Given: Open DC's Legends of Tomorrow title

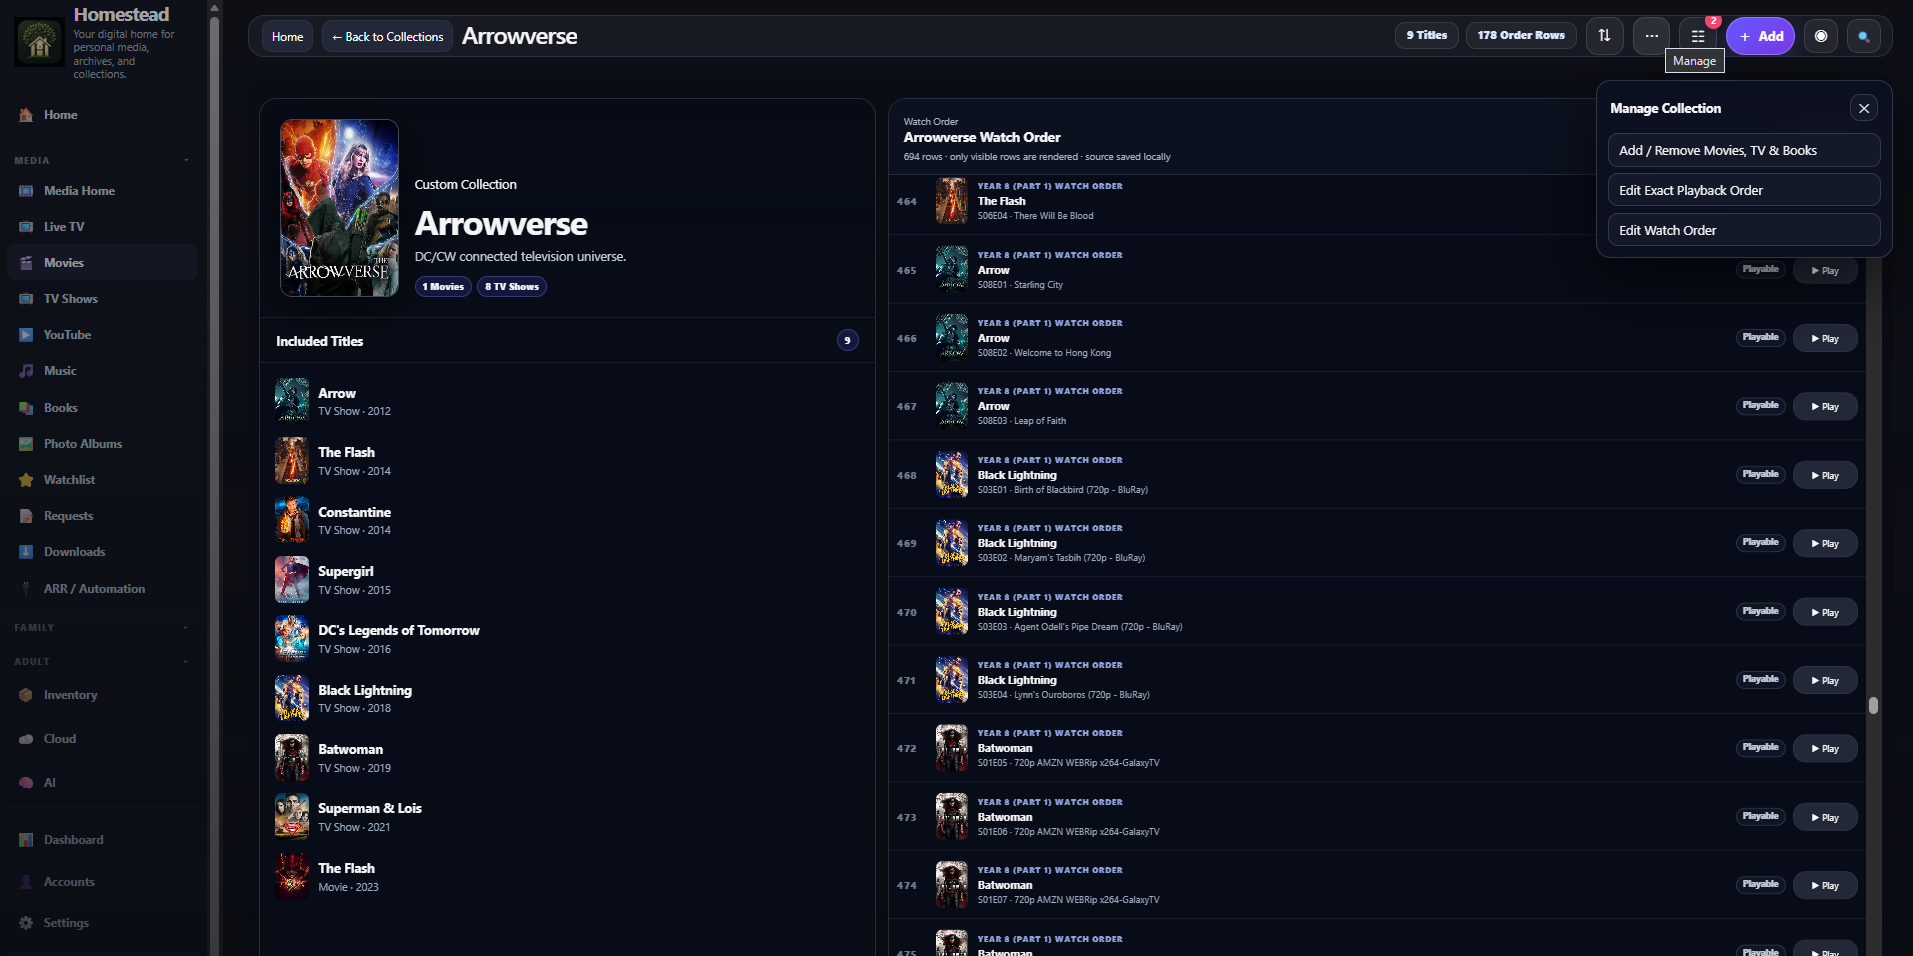Looking at the screenshot, I should click(567, 639).
